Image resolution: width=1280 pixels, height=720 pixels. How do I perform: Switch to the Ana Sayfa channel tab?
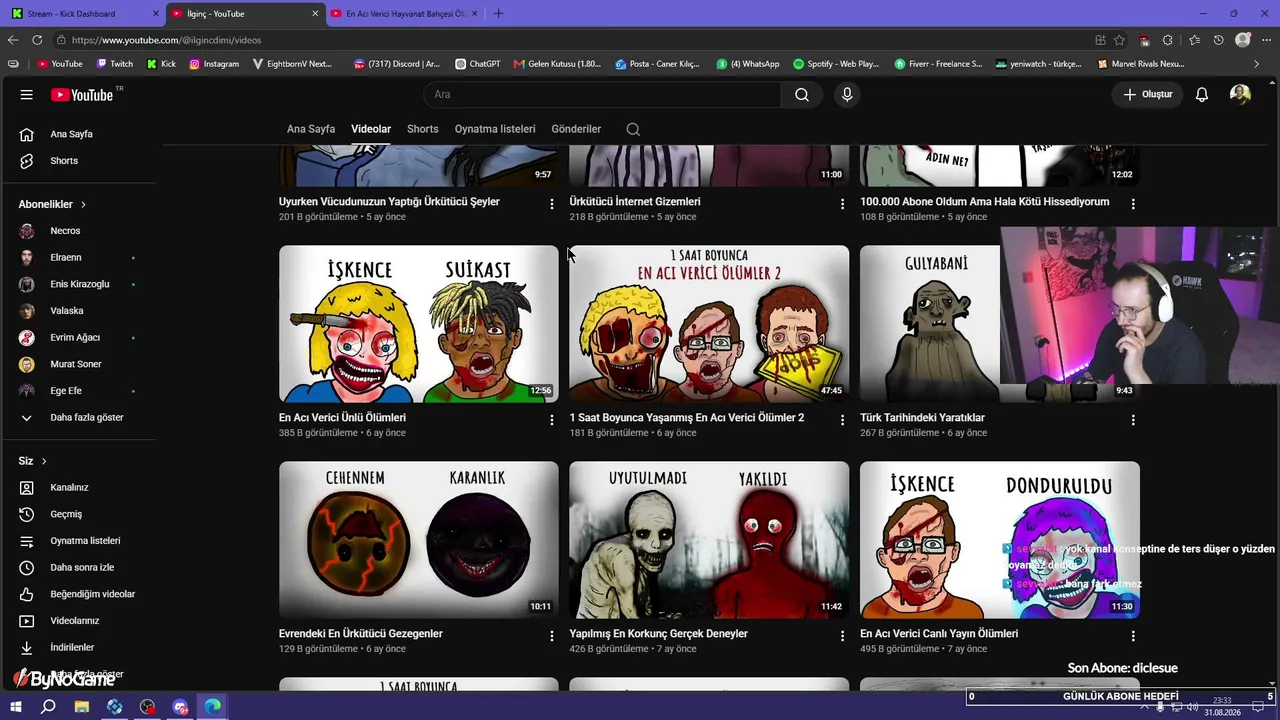pyautogui.click(x=311, y=129)
